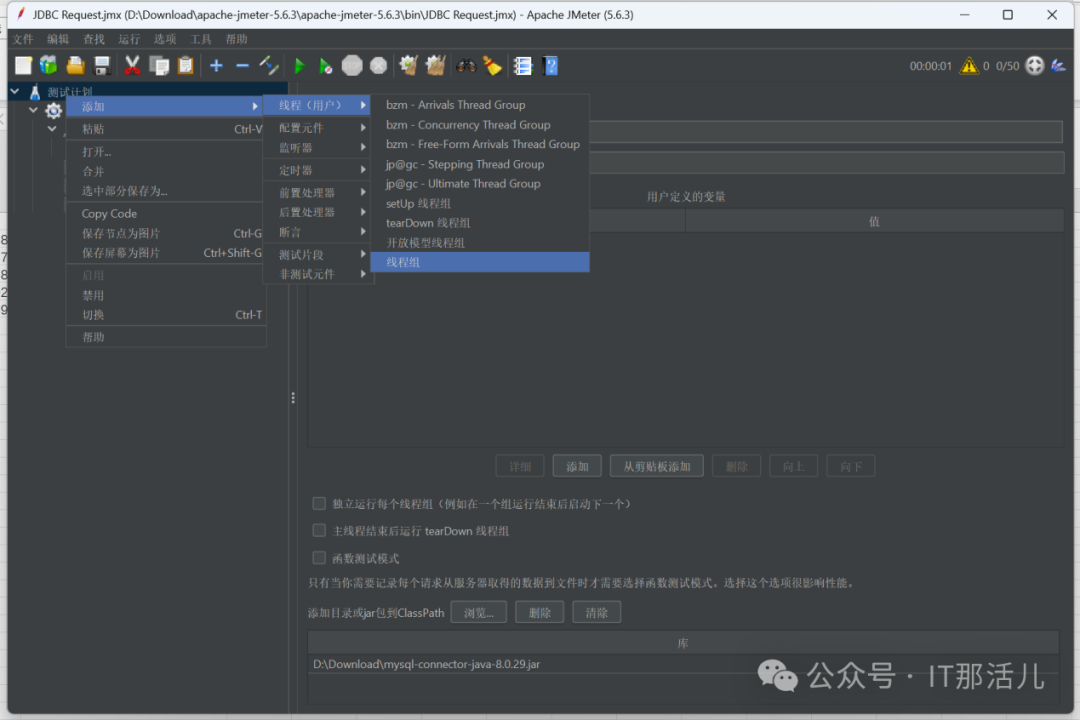Click the Stop test icon
1080x720 pixels.
352,65
